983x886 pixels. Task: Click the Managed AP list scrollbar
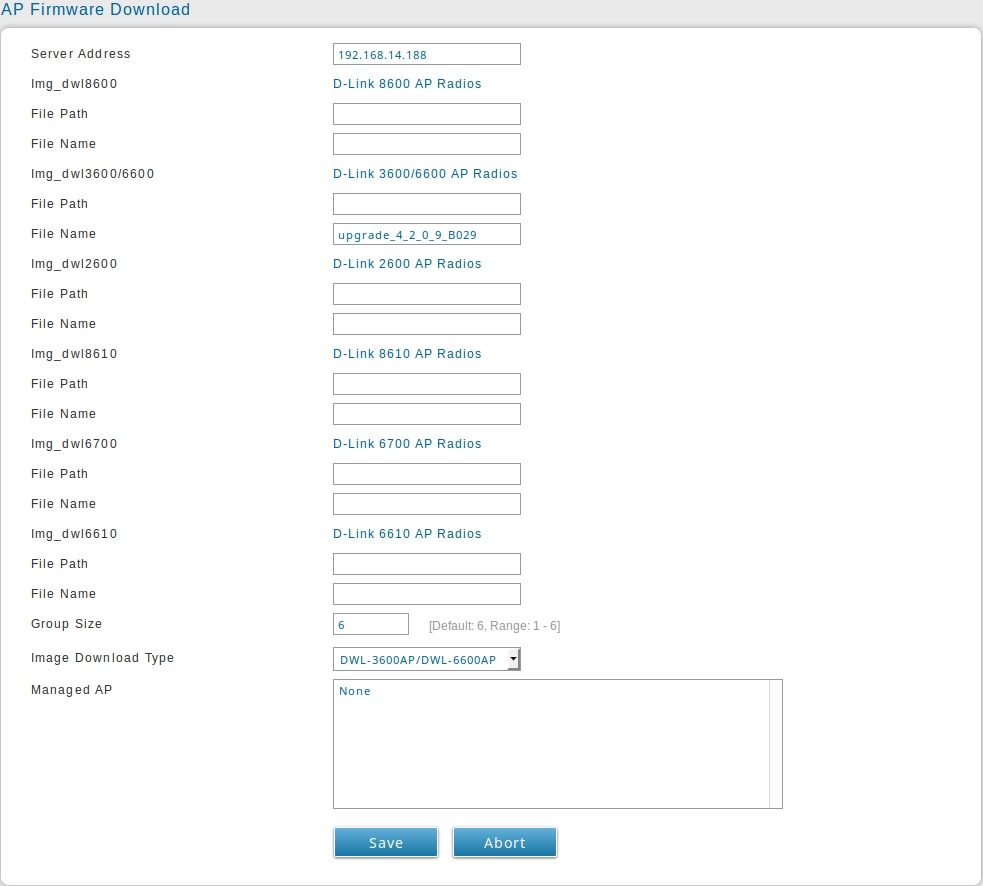(x=775, y=743)
